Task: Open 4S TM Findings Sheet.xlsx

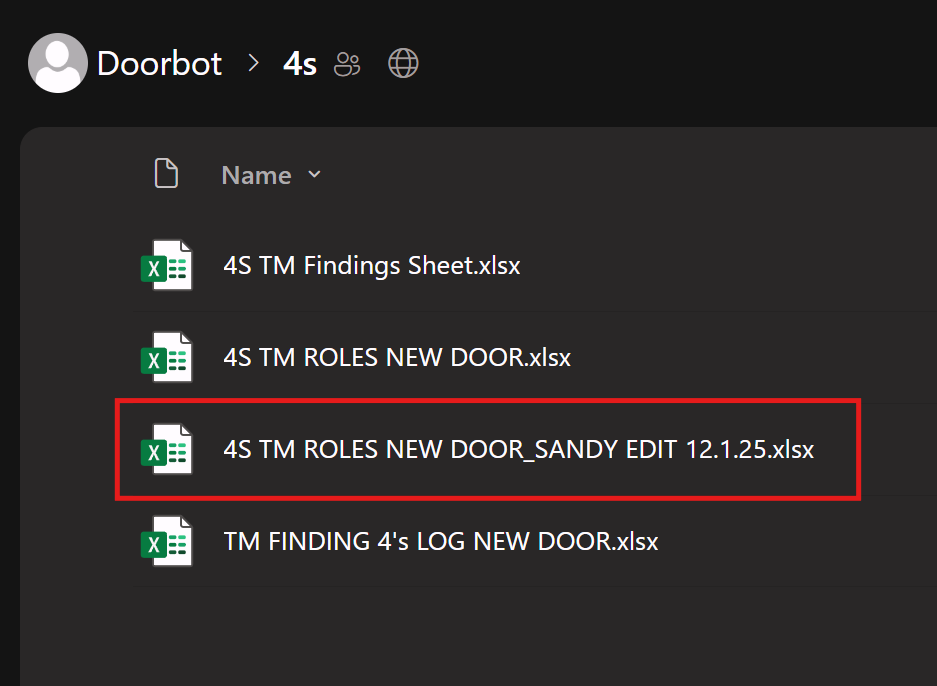Action: [x=371, y=266]
